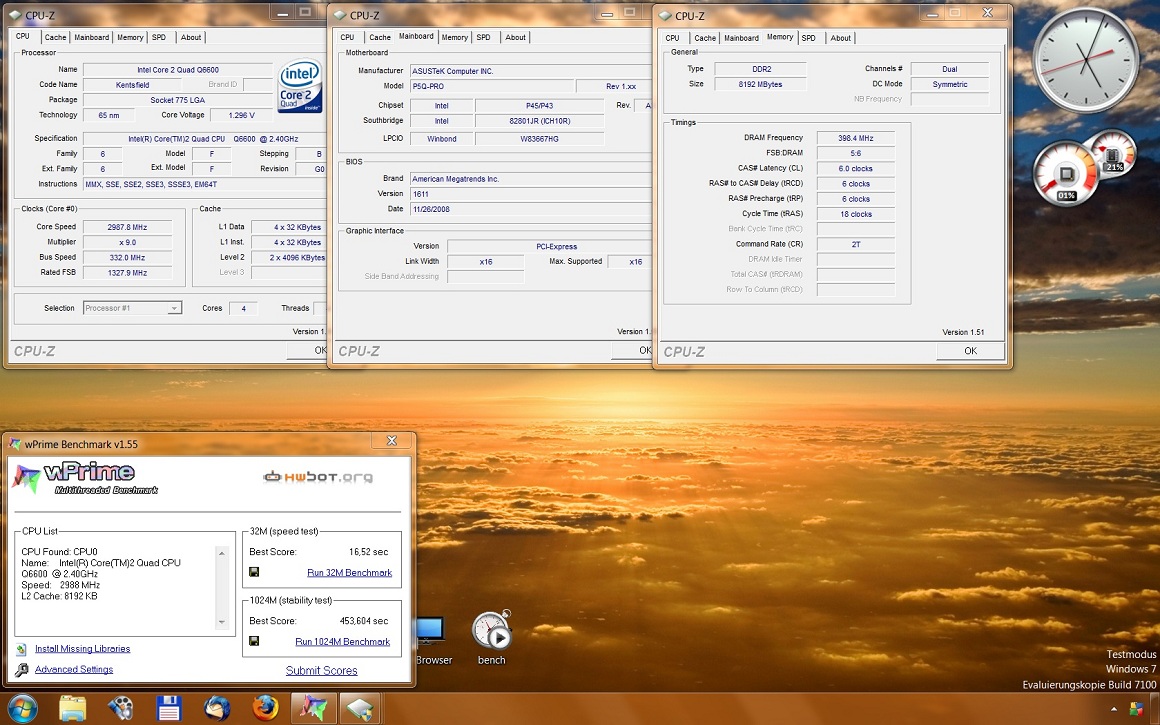This screenshot has height=725, width=1160.
Task: Click the title icon of the wPrime window
Action: click(15, 444)
